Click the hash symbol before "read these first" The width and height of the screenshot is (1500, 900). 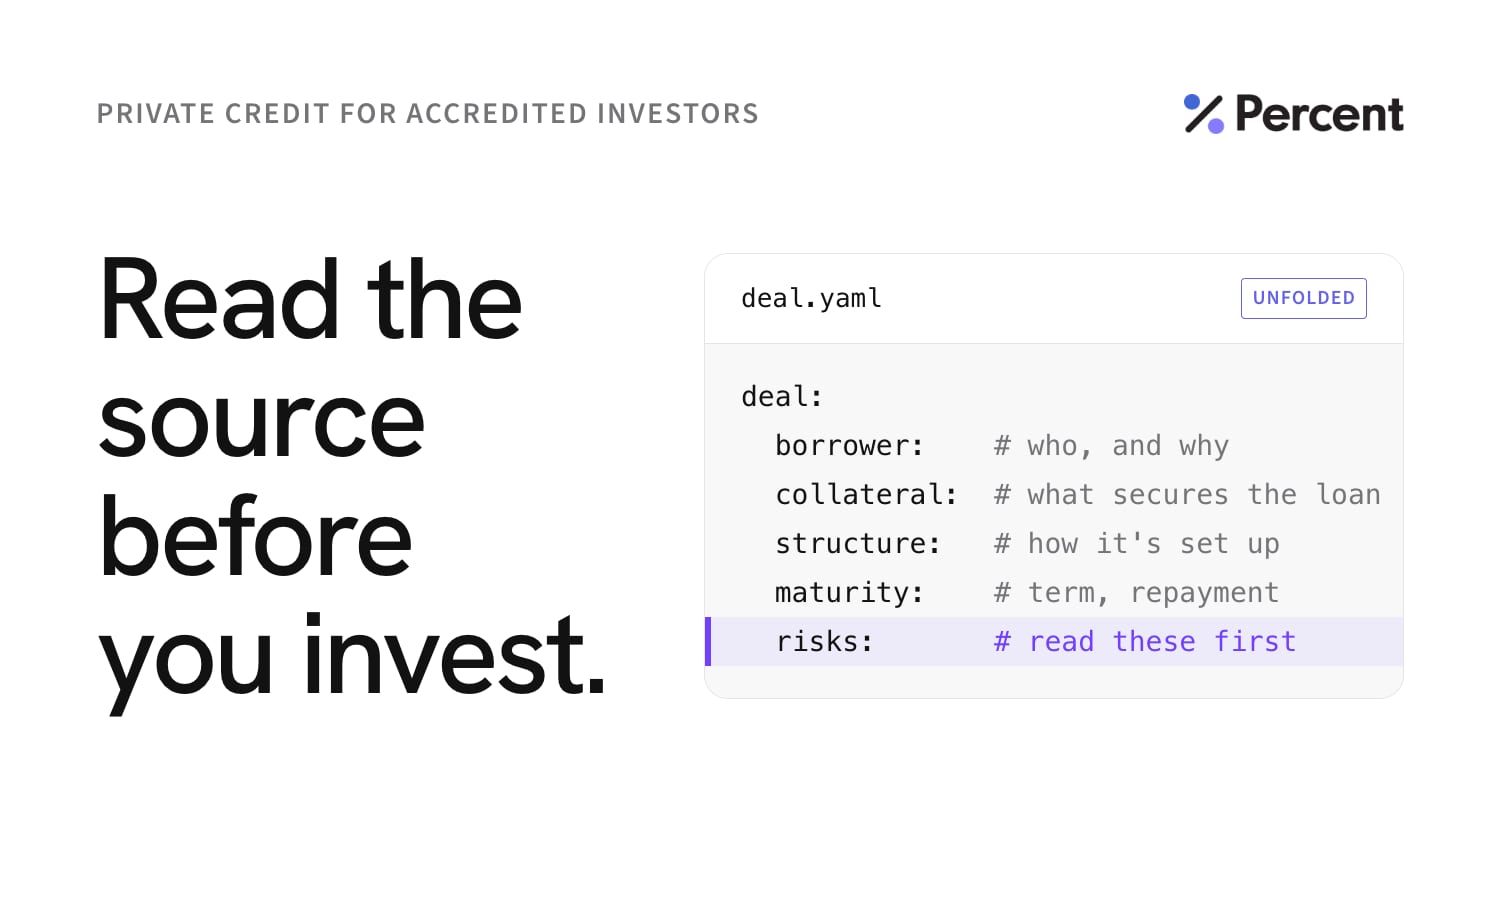1002,641
